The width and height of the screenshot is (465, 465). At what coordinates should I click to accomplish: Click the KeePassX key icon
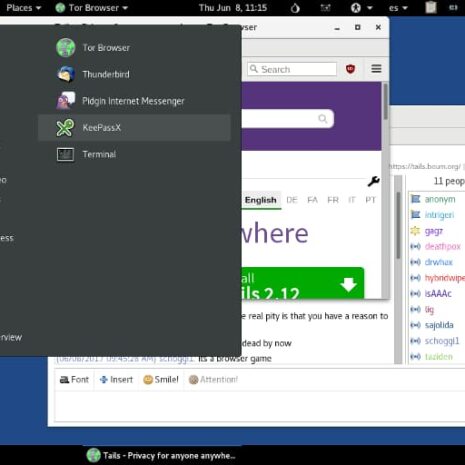65,127
